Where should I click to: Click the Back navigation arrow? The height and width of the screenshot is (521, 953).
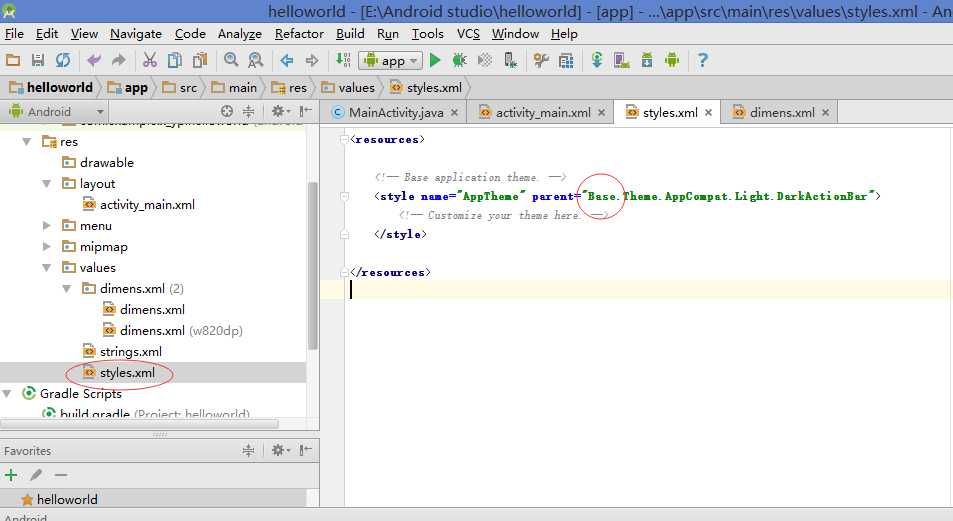[x=286, y=60]
